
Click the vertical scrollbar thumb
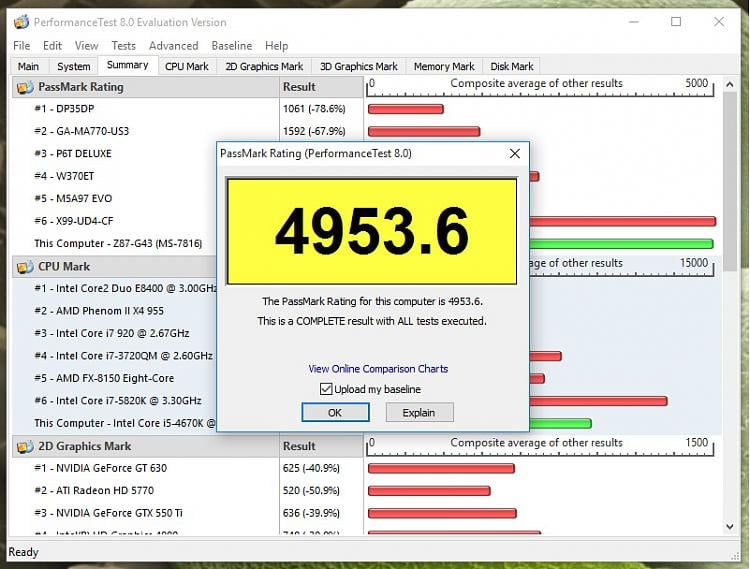[730, 182]
